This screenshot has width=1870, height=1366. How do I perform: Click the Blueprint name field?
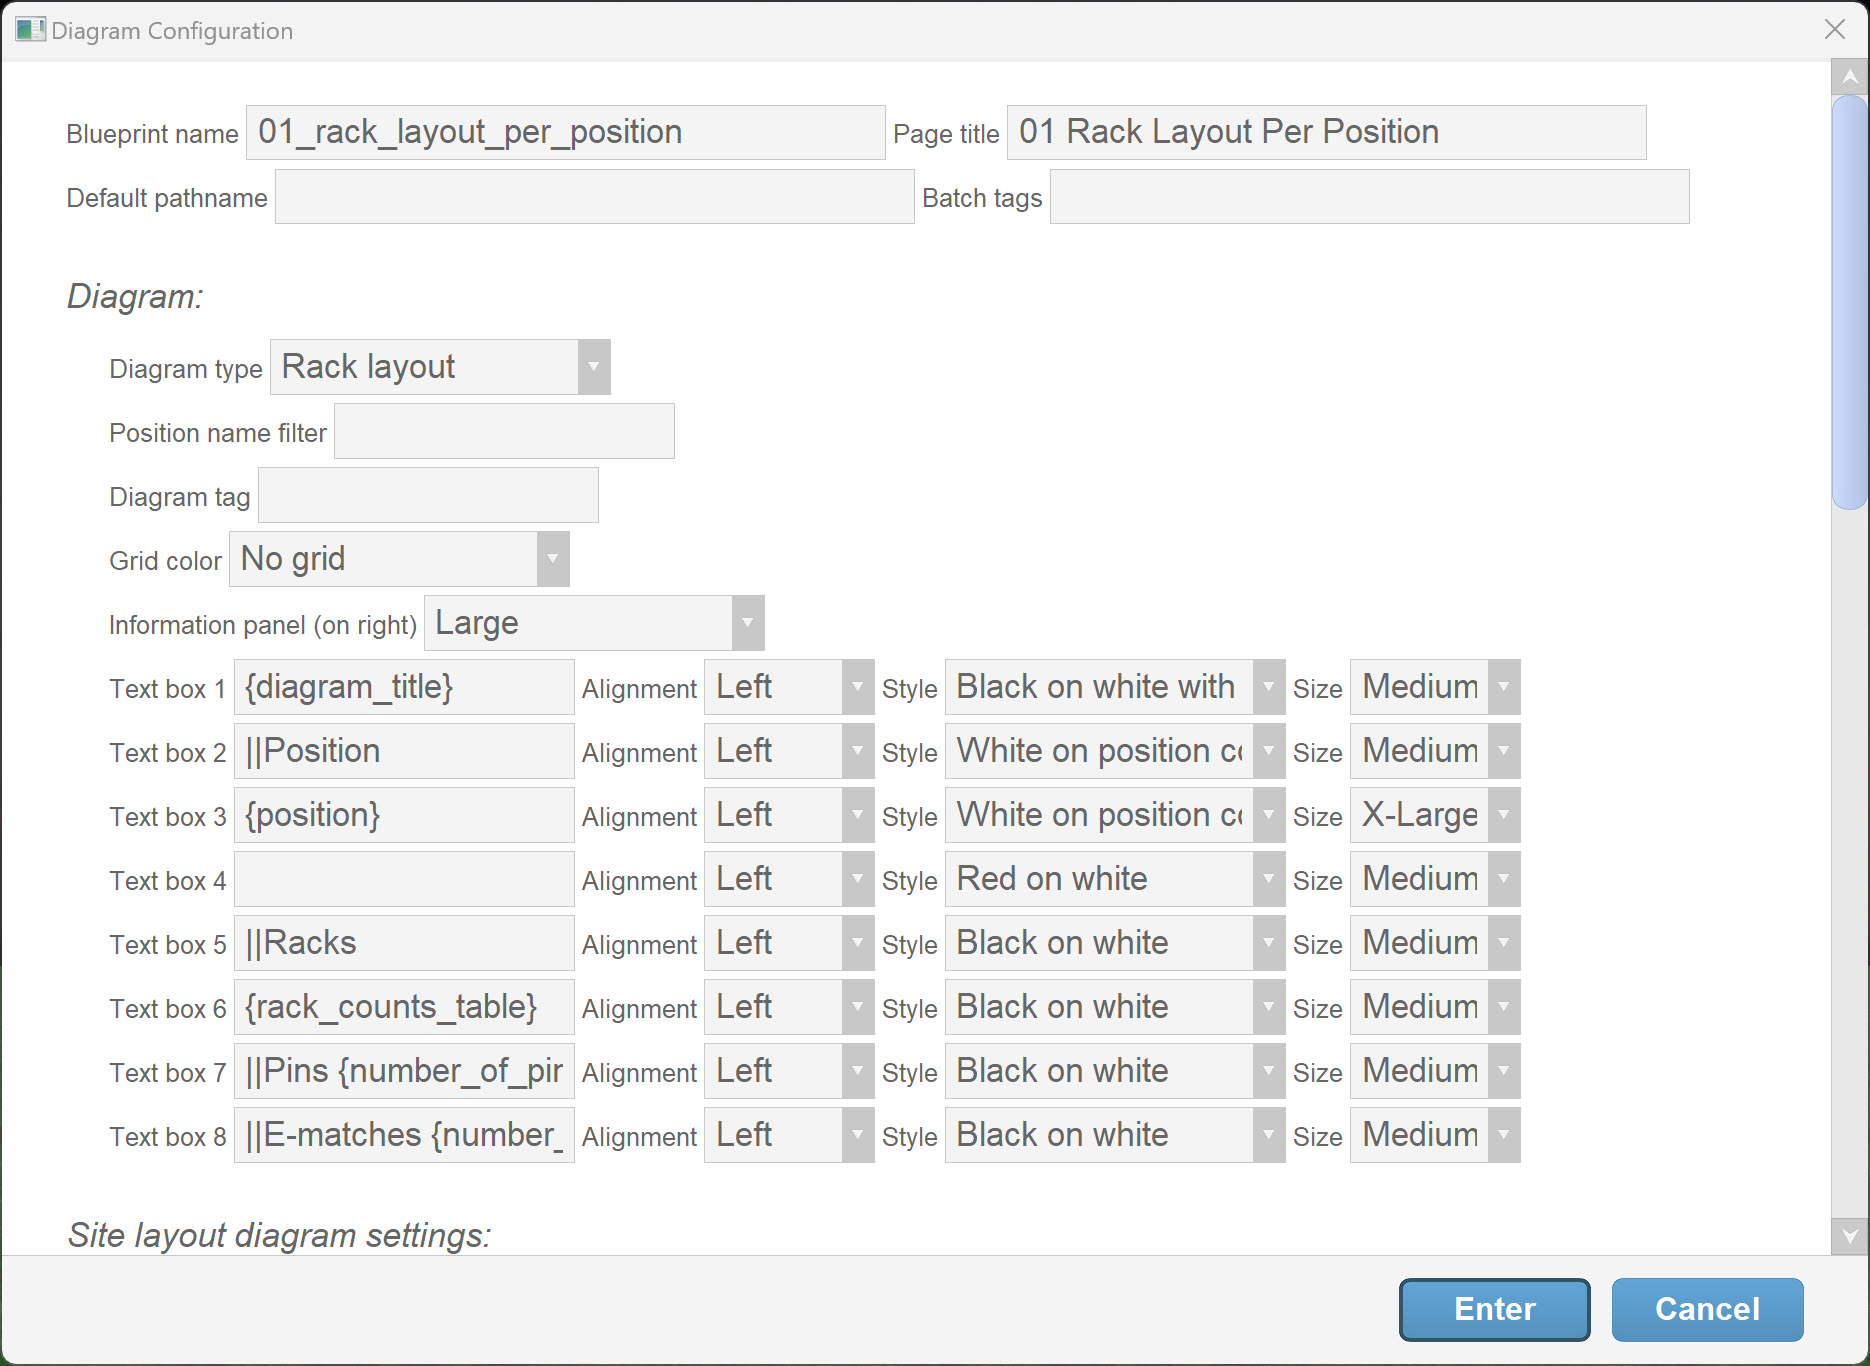565,133
